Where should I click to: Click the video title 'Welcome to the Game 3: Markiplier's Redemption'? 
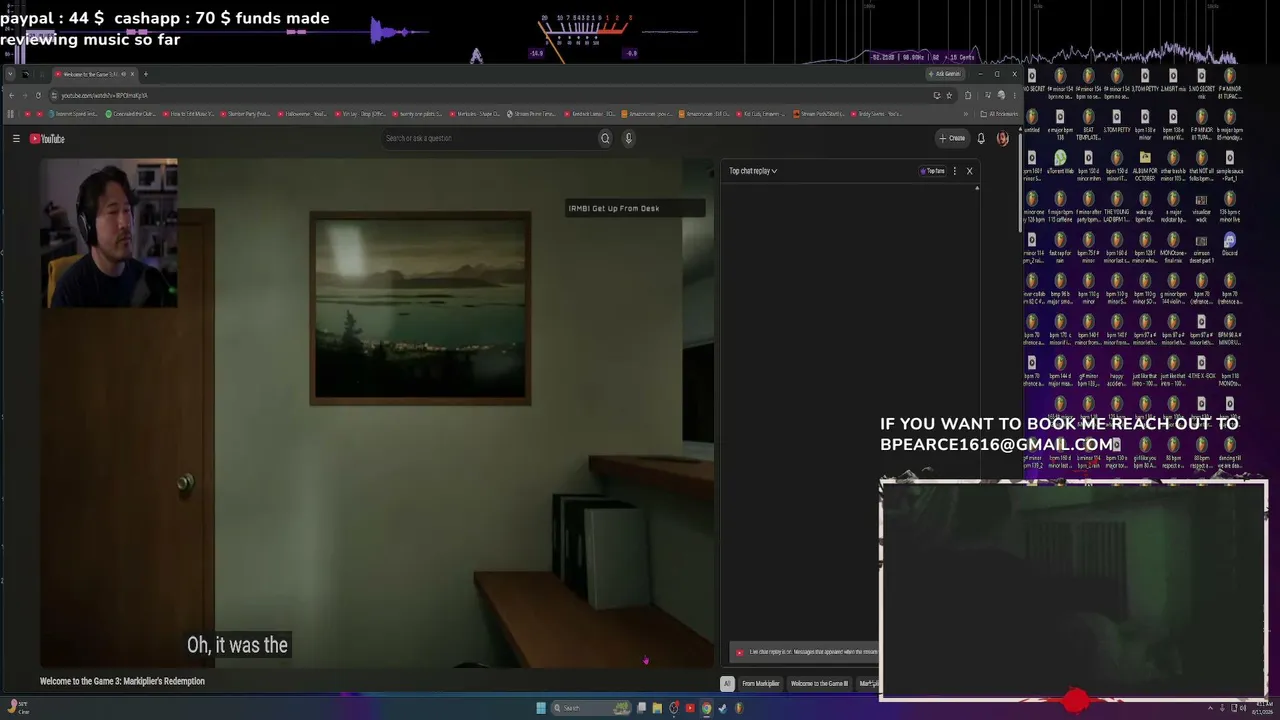pyautogui.click(x=122, y=681)
